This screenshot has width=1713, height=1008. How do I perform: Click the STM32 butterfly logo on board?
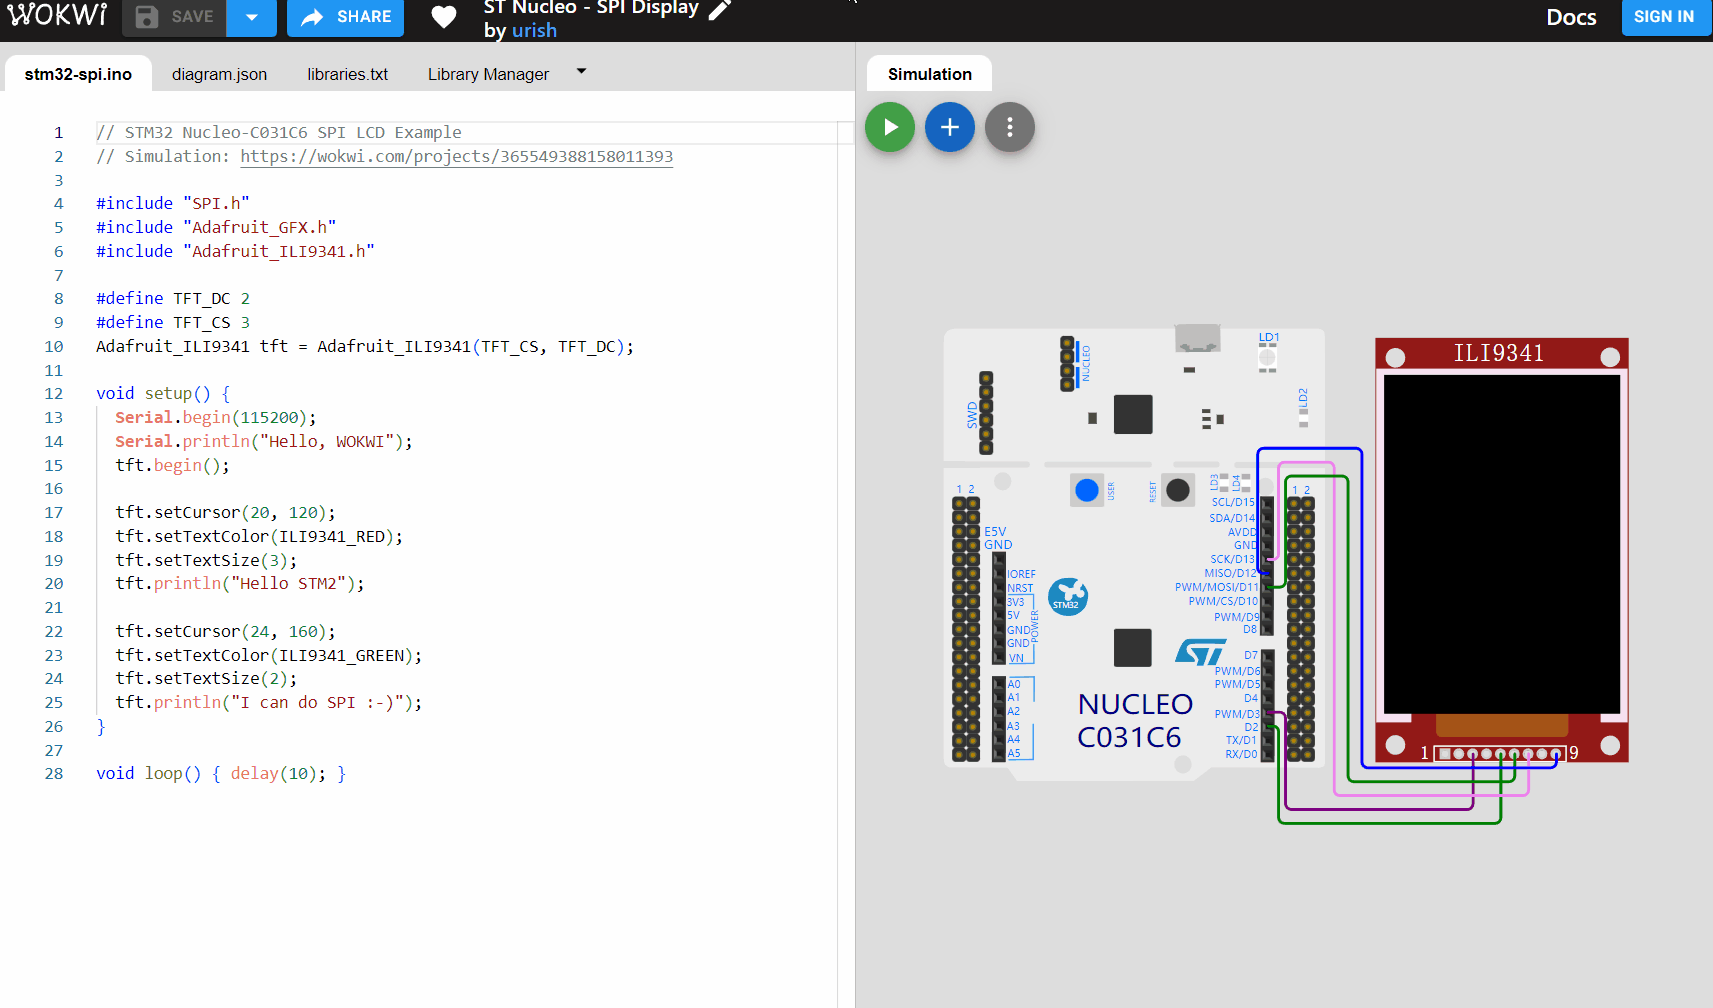[1067, 597]
